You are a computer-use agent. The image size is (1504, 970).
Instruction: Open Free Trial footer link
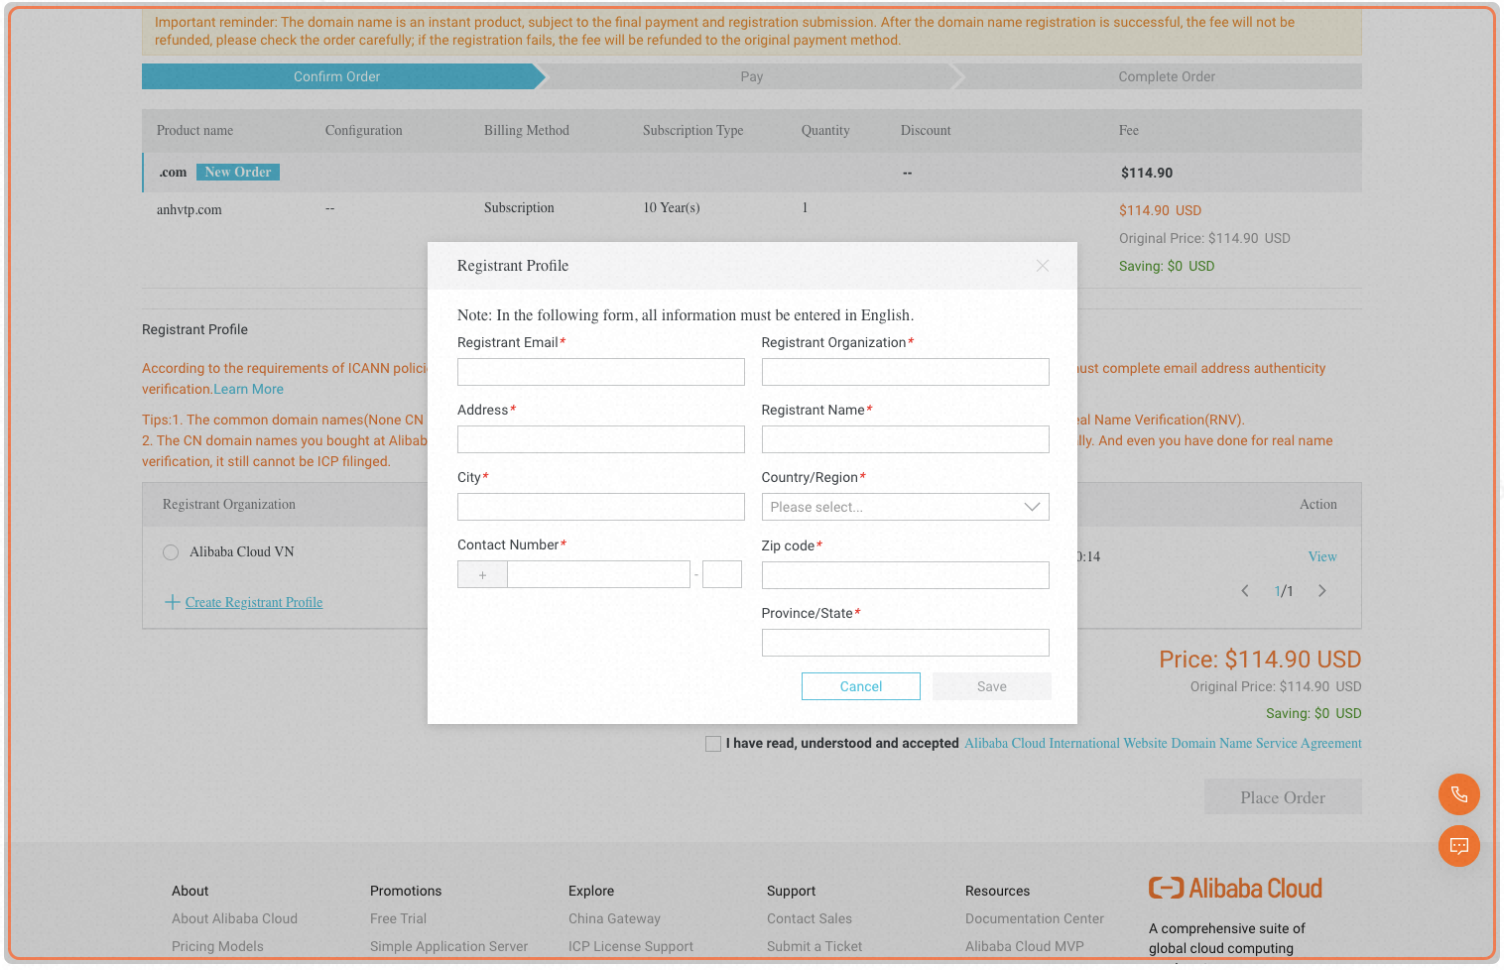pos(398,919)
